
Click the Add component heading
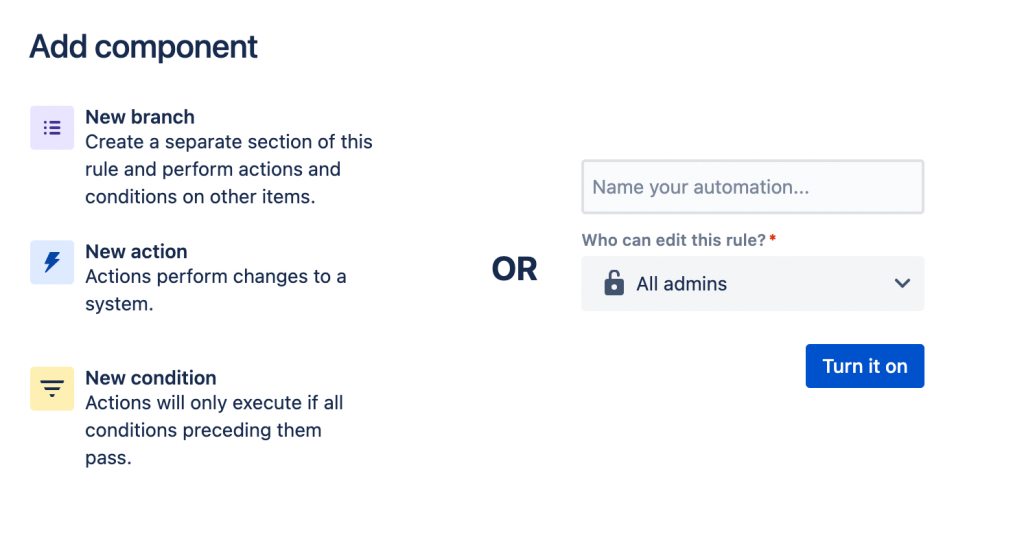(x=144, y=46)
